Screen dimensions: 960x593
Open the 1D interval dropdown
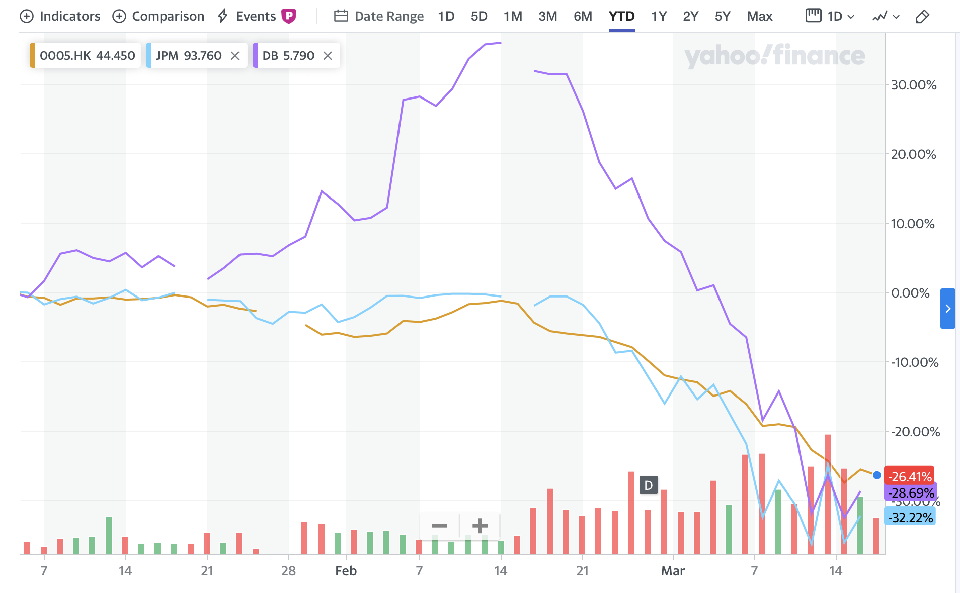pos(830,16)
